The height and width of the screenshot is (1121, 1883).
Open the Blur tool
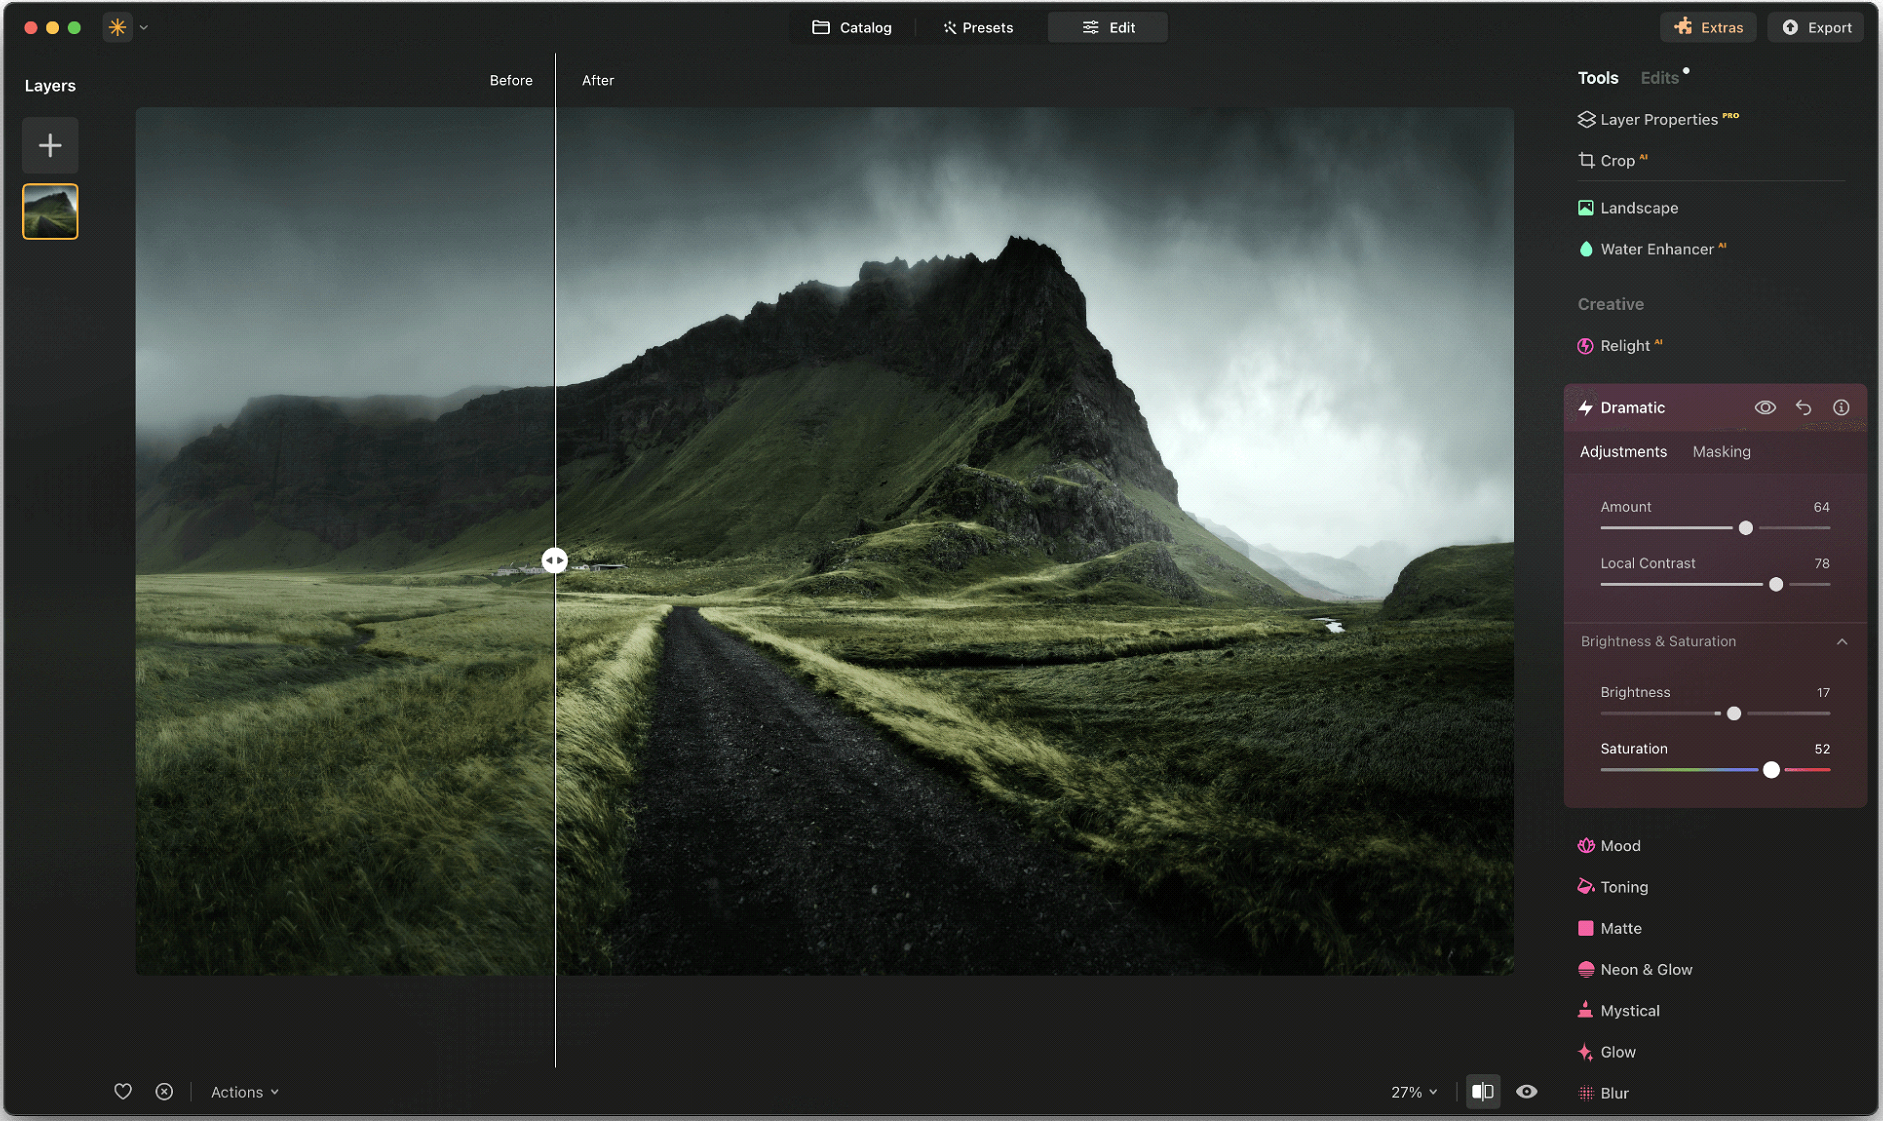1604,1093
